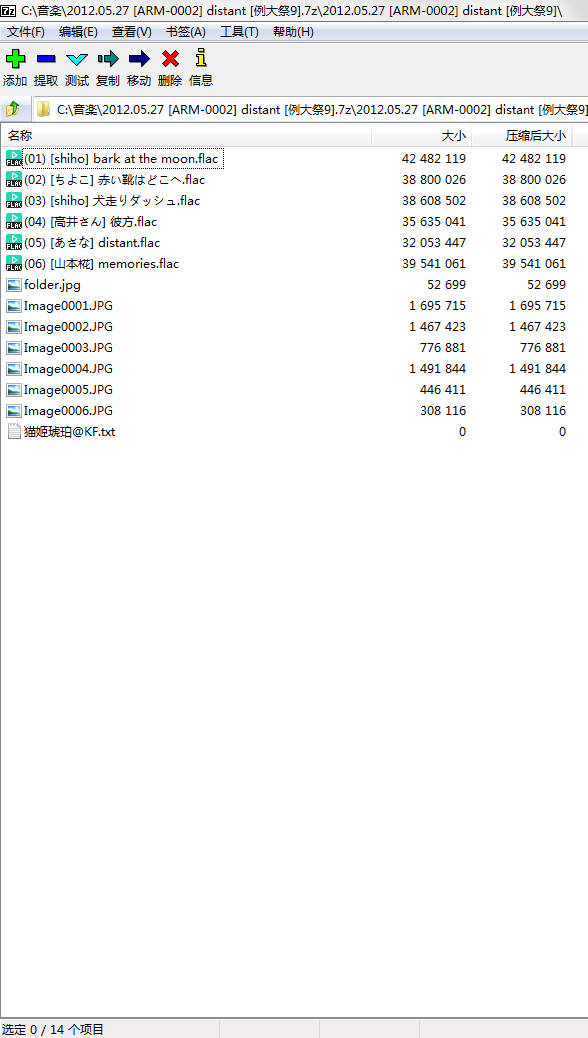Open the Info (信息) icon

coord(201,58)
